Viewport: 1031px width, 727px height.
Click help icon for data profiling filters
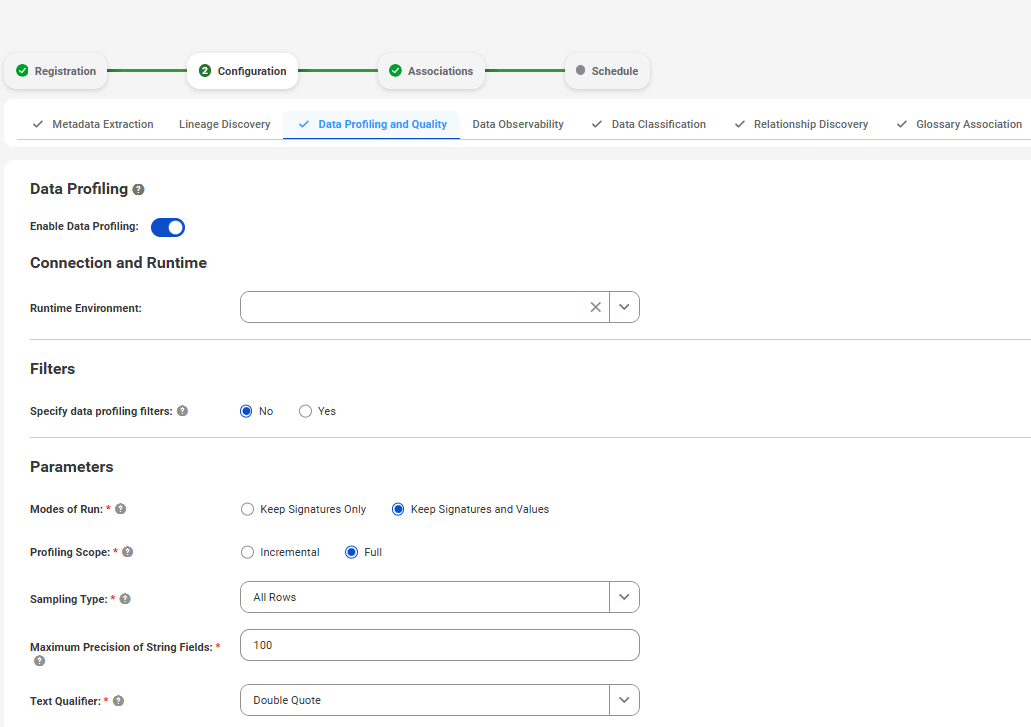(183, 411)
